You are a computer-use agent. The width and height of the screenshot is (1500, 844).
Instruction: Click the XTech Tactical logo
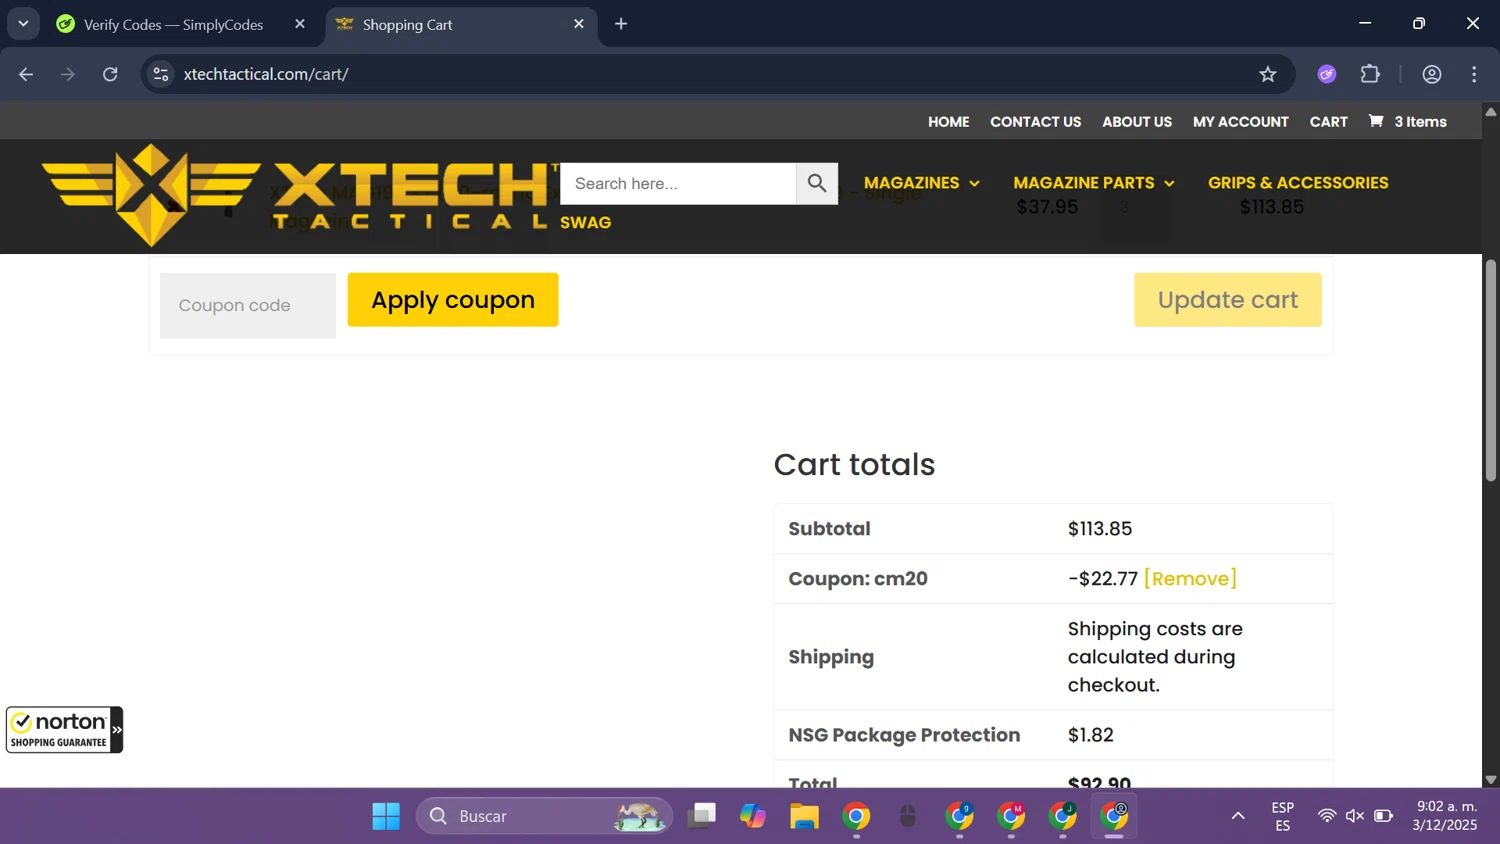click(300, 195)
